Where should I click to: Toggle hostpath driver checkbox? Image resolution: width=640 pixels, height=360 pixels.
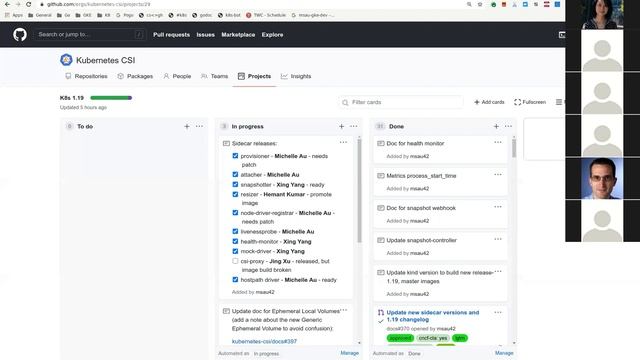(x=235, y=280)
